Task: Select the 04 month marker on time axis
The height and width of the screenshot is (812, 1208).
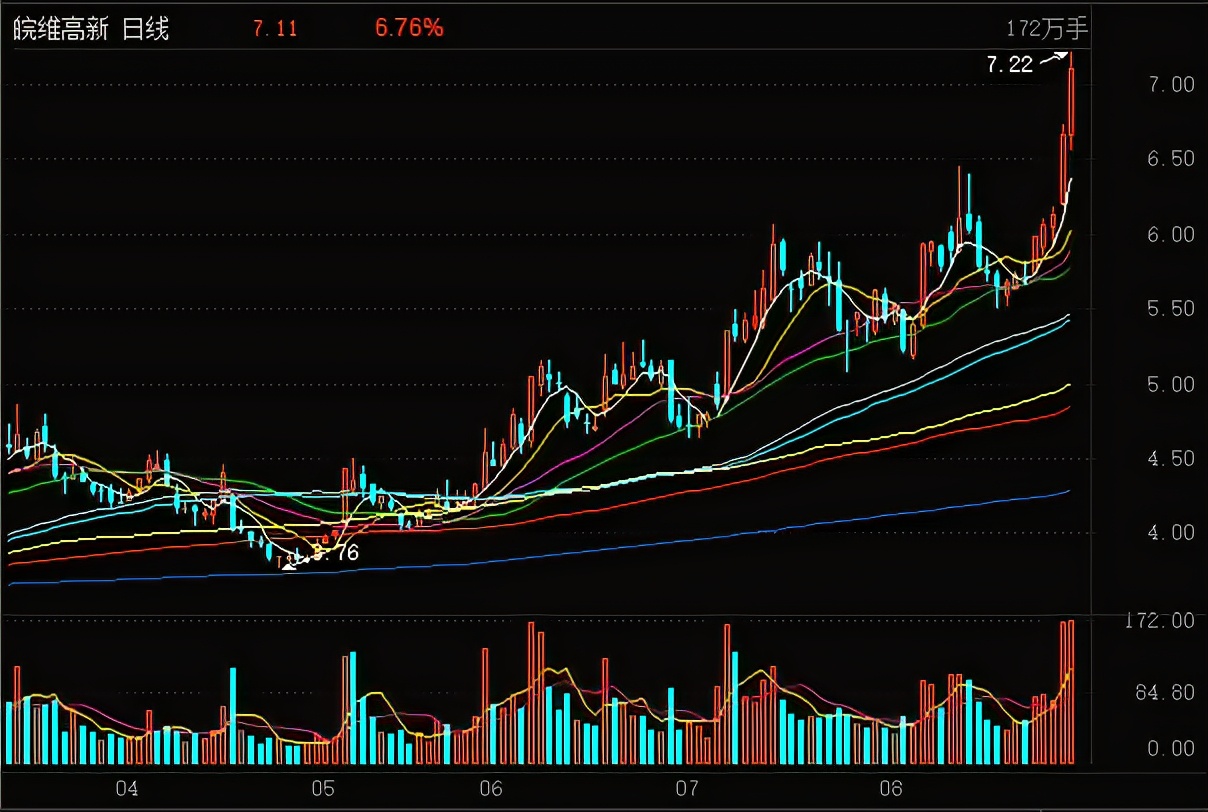Action: pyautogui.click(x=126, y=787)
